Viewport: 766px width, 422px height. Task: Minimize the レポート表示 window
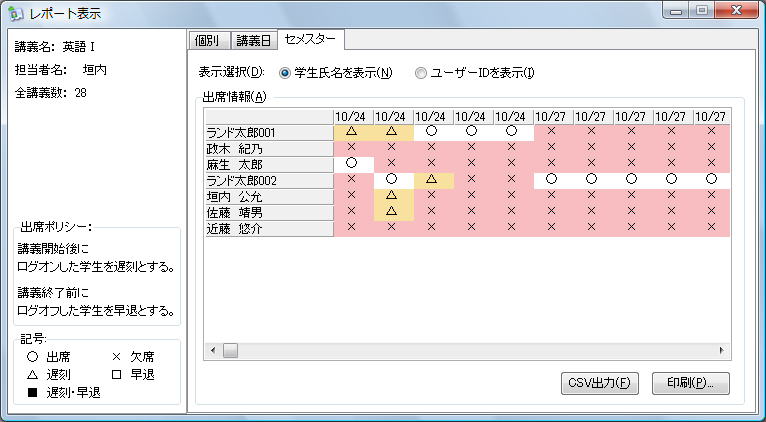click(x=676, y=11)
